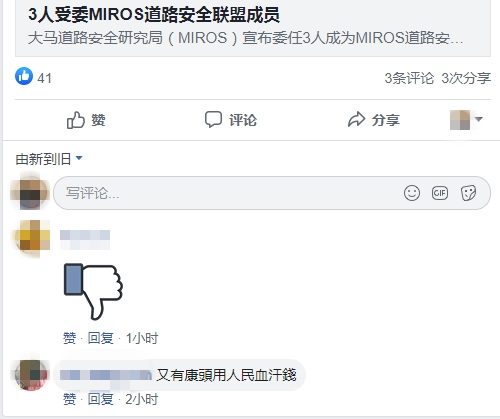Open the MIROS道路安全联盟成员 article headline

(154, 15)
